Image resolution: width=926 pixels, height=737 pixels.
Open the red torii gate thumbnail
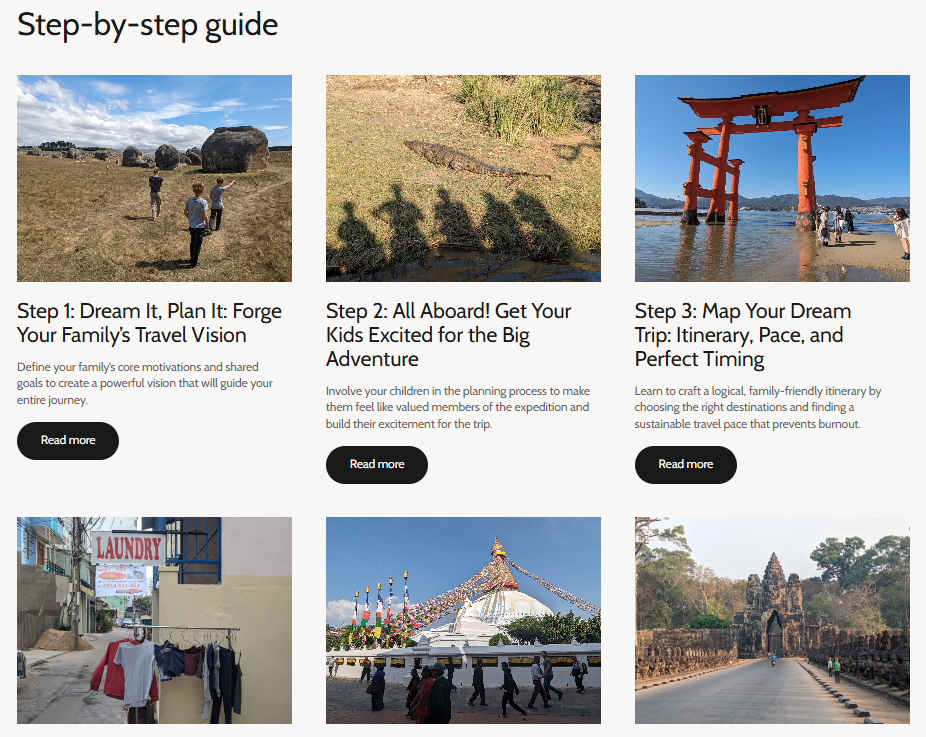pyautogui.click(x=772, y=178)
